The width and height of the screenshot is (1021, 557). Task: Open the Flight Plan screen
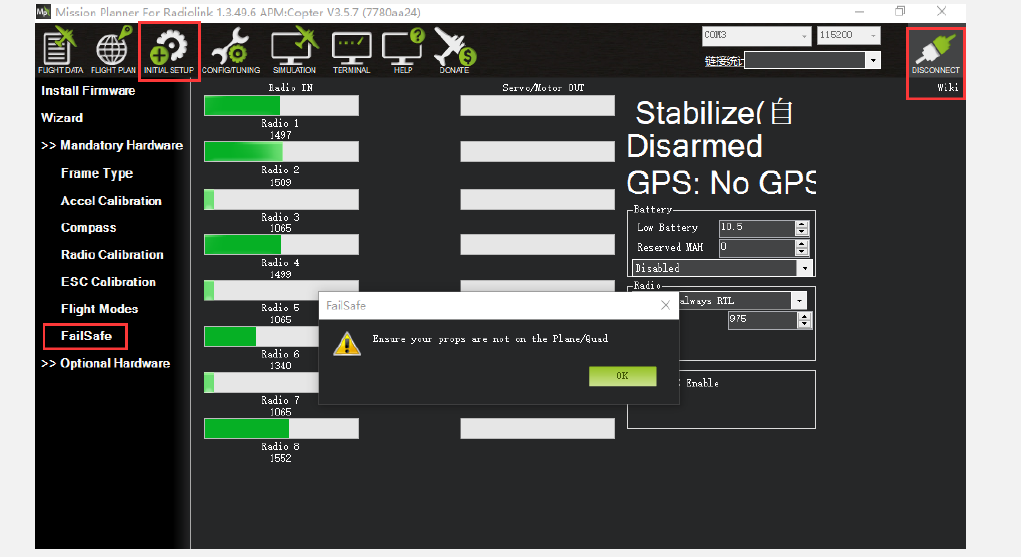point(113,50)
